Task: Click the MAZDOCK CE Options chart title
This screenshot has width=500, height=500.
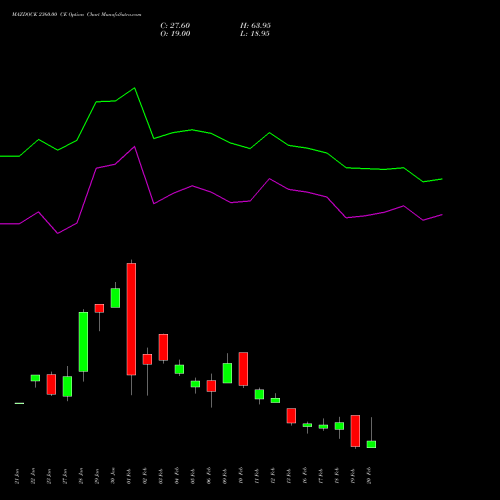Action: pyautogui.click(x=77, y=15)
